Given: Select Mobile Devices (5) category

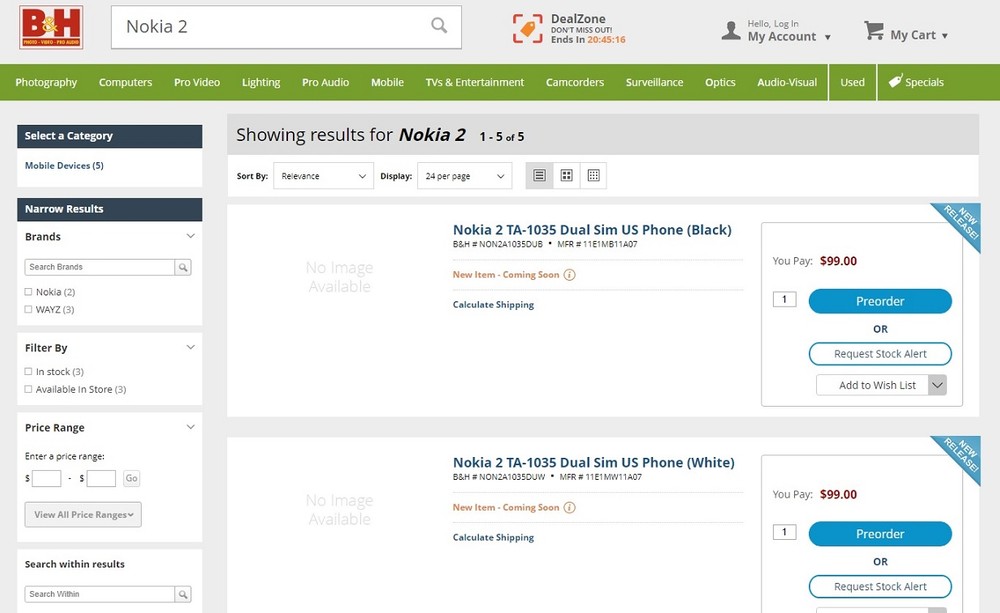Looking at the screenshot, I should [x=64, y=166].
